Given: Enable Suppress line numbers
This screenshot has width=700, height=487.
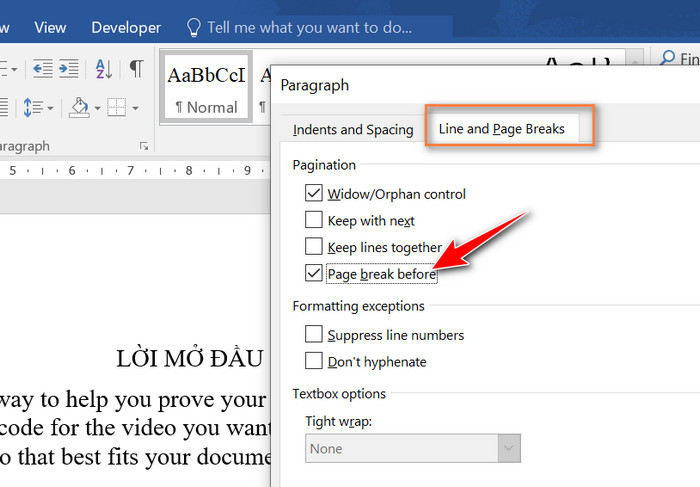Looking at the screenshot, I should pos(314,335).
